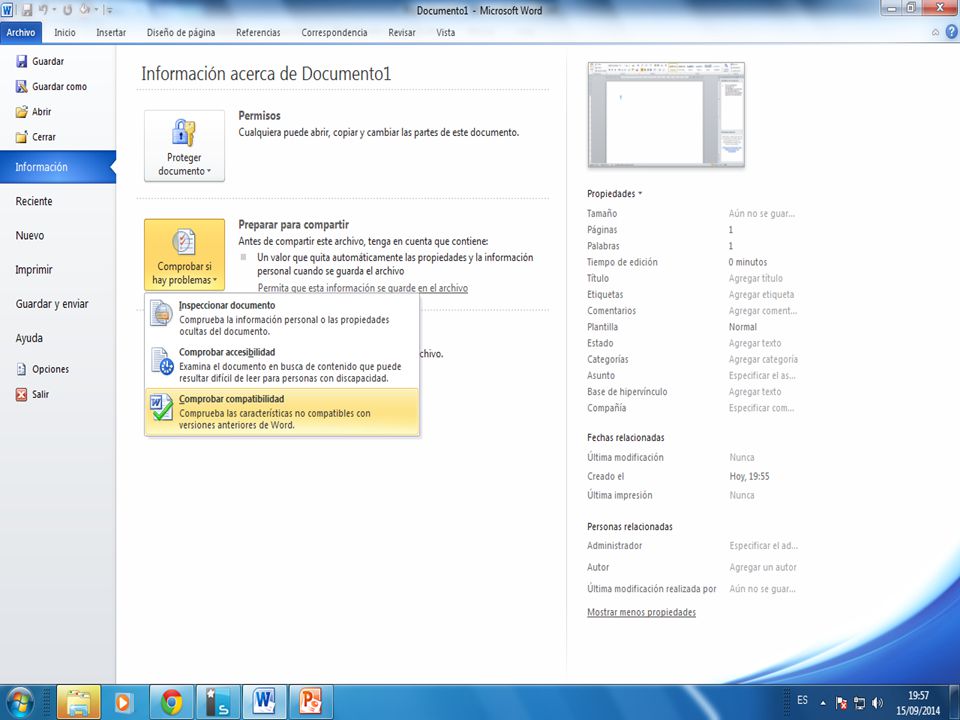The image size is (960, 720).
Task: Select Nuevo in the sidebar
Action: tap(58, 236)
